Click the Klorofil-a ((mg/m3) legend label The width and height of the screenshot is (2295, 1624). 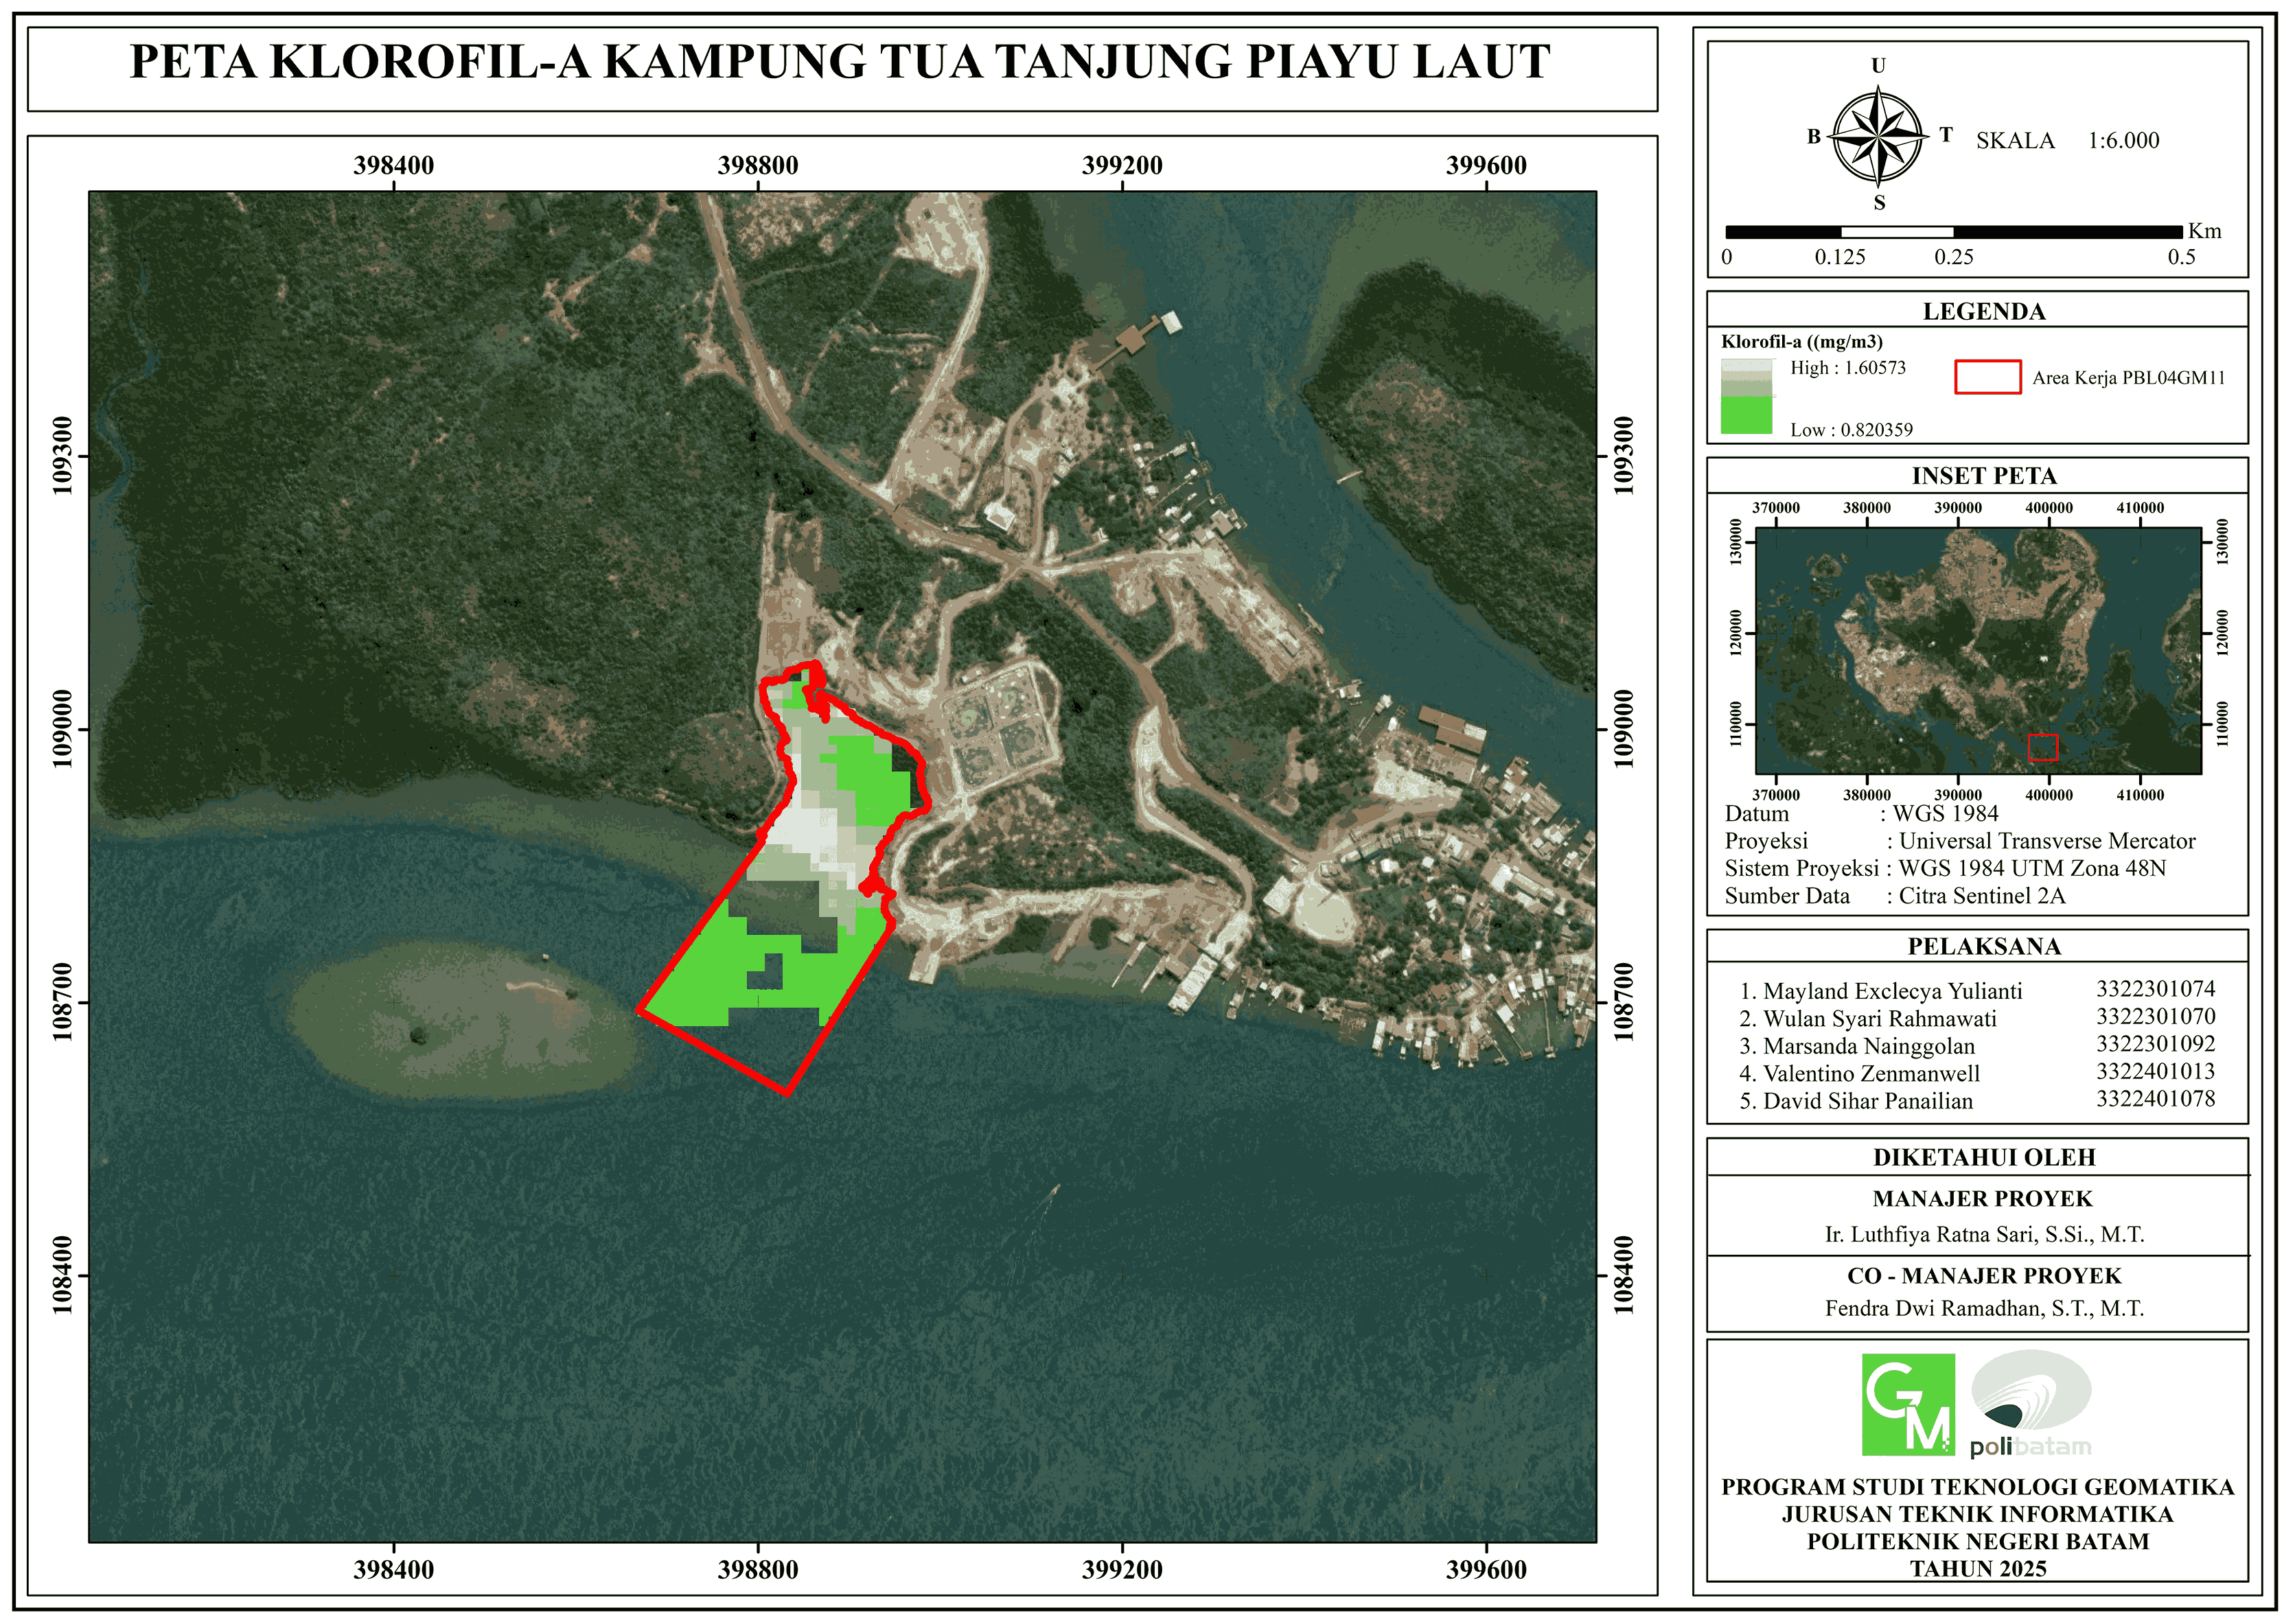[1802, 342]
